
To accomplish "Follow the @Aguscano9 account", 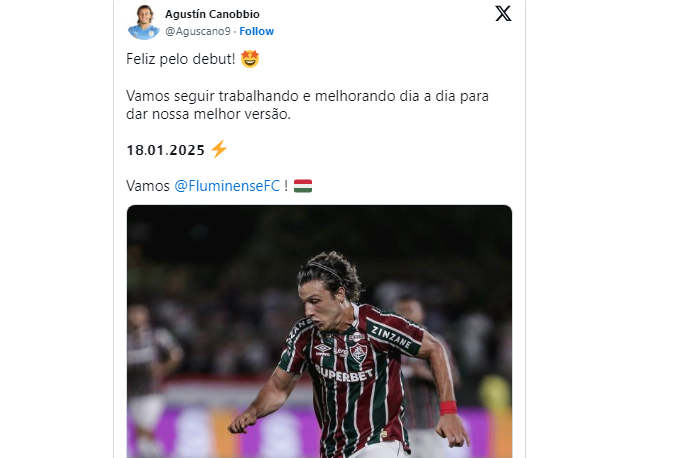I will (256, 31).
